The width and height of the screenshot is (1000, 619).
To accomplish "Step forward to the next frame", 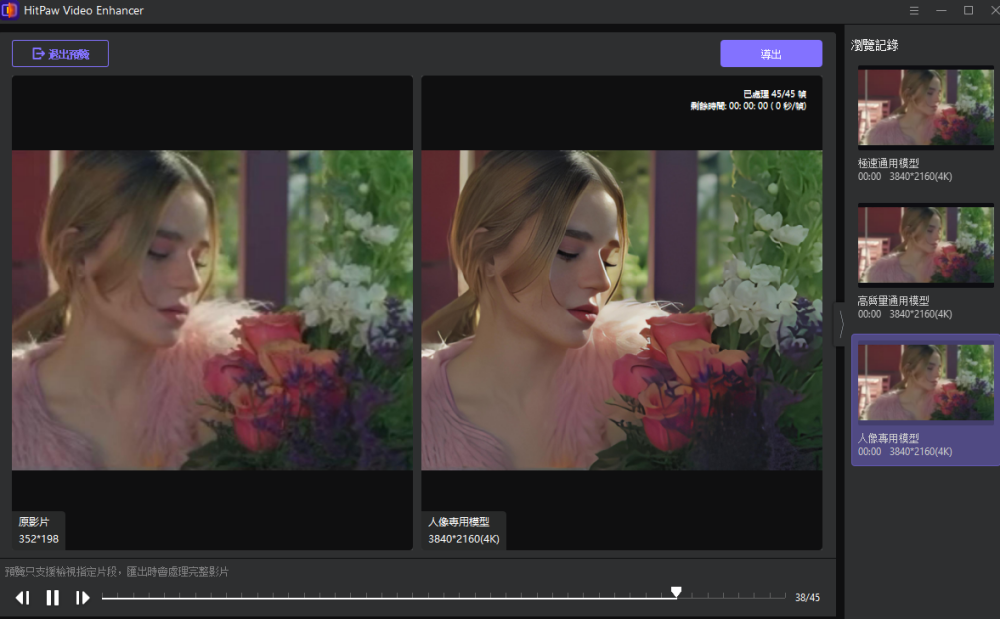I will tap(83, 598).
